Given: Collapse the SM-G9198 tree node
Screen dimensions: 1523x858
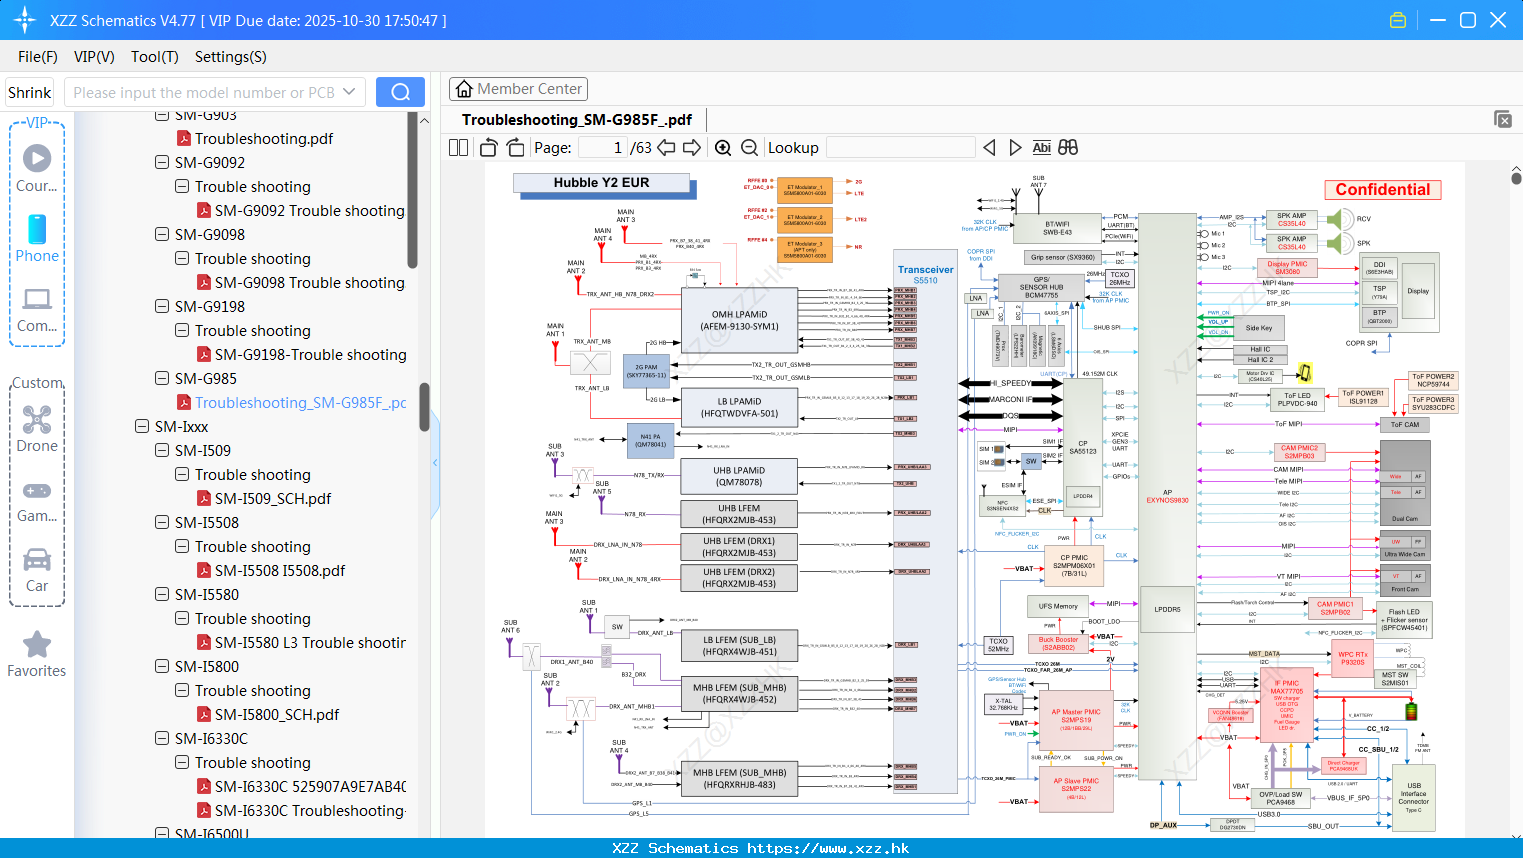Looking at the screenshot, I should pyautogui.click(x=162, y=306).
